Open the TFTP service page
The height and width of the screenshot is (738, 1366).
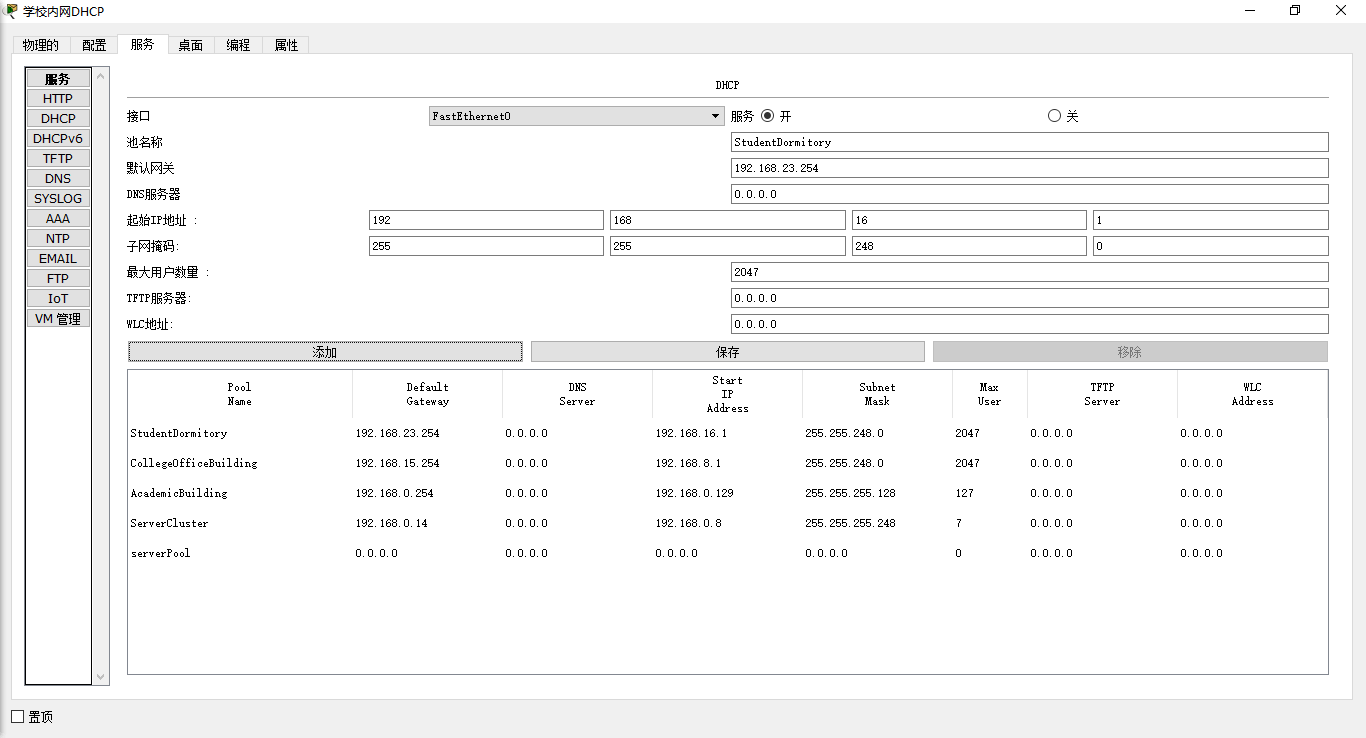58,158
